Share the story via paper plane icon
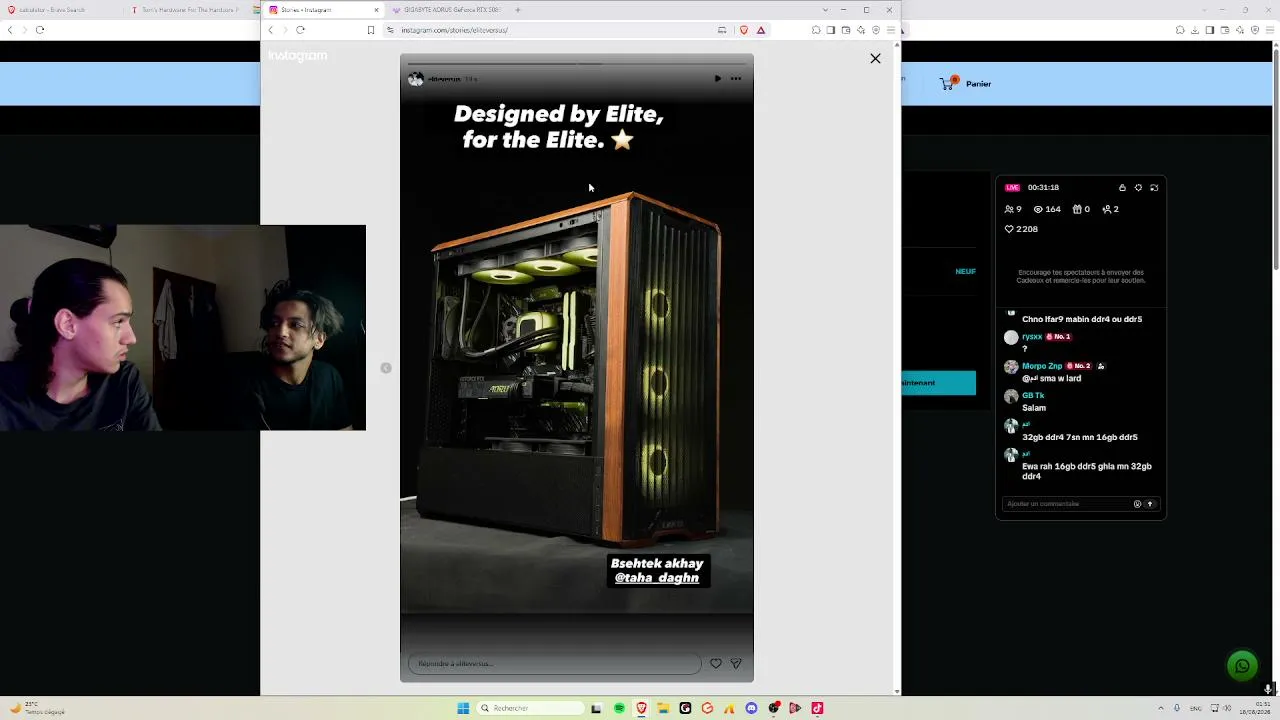1280x720 pixels. pyautogui.click(x=736, y=663)
